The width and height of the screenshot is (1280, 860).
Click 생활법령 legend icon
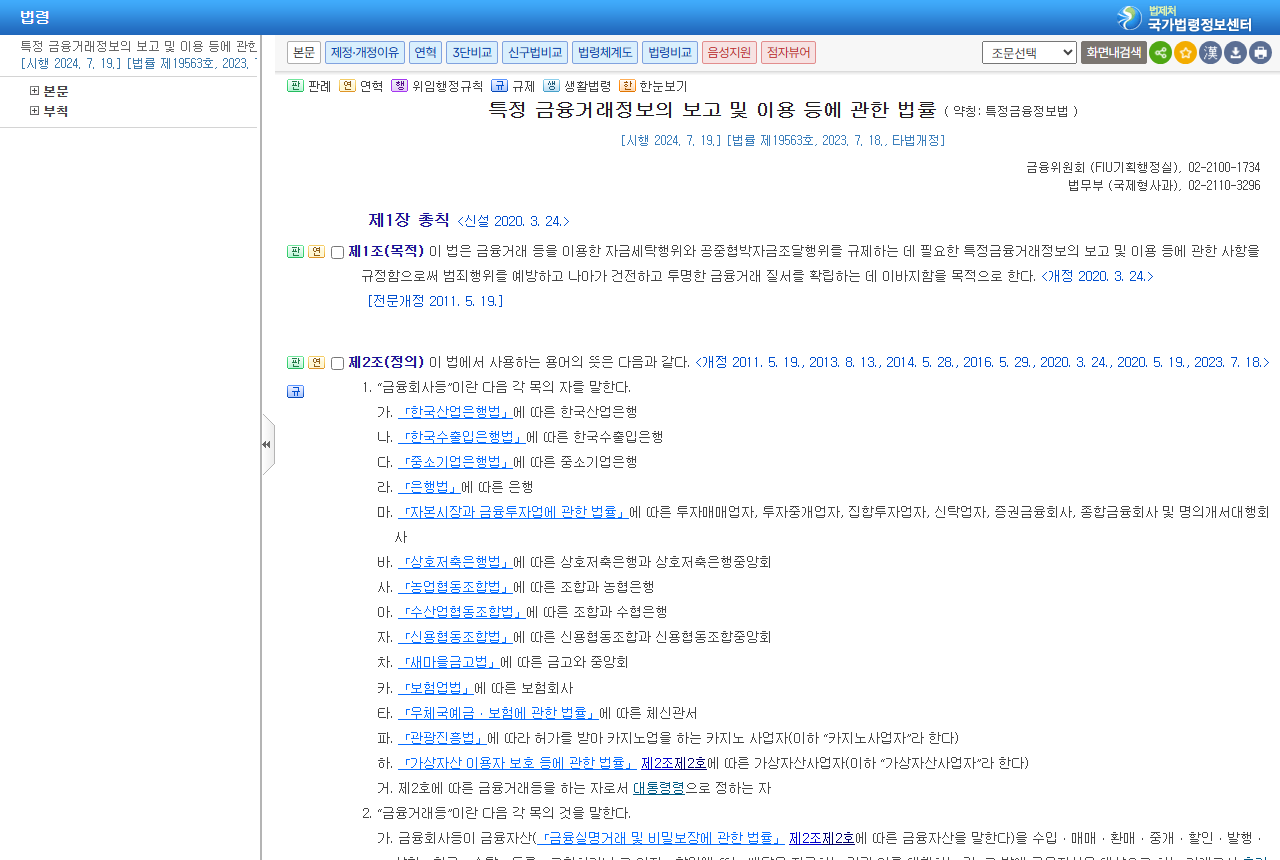coord(551,86)
